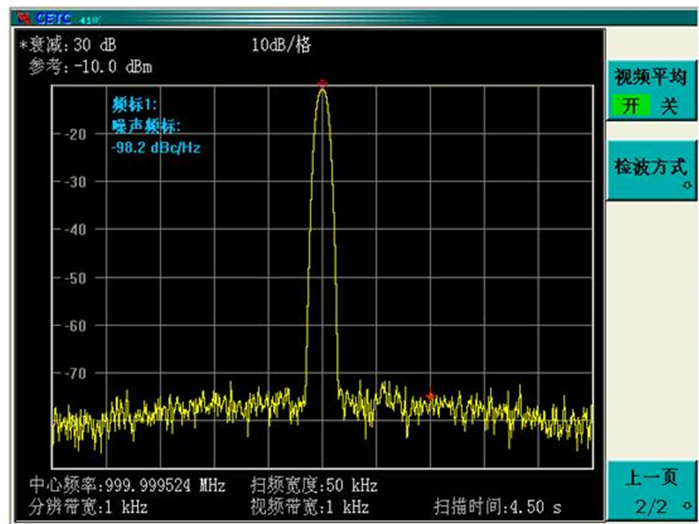Select the red marker on the noise floor
Screen dimensions: 699x524
pos(430,396)
